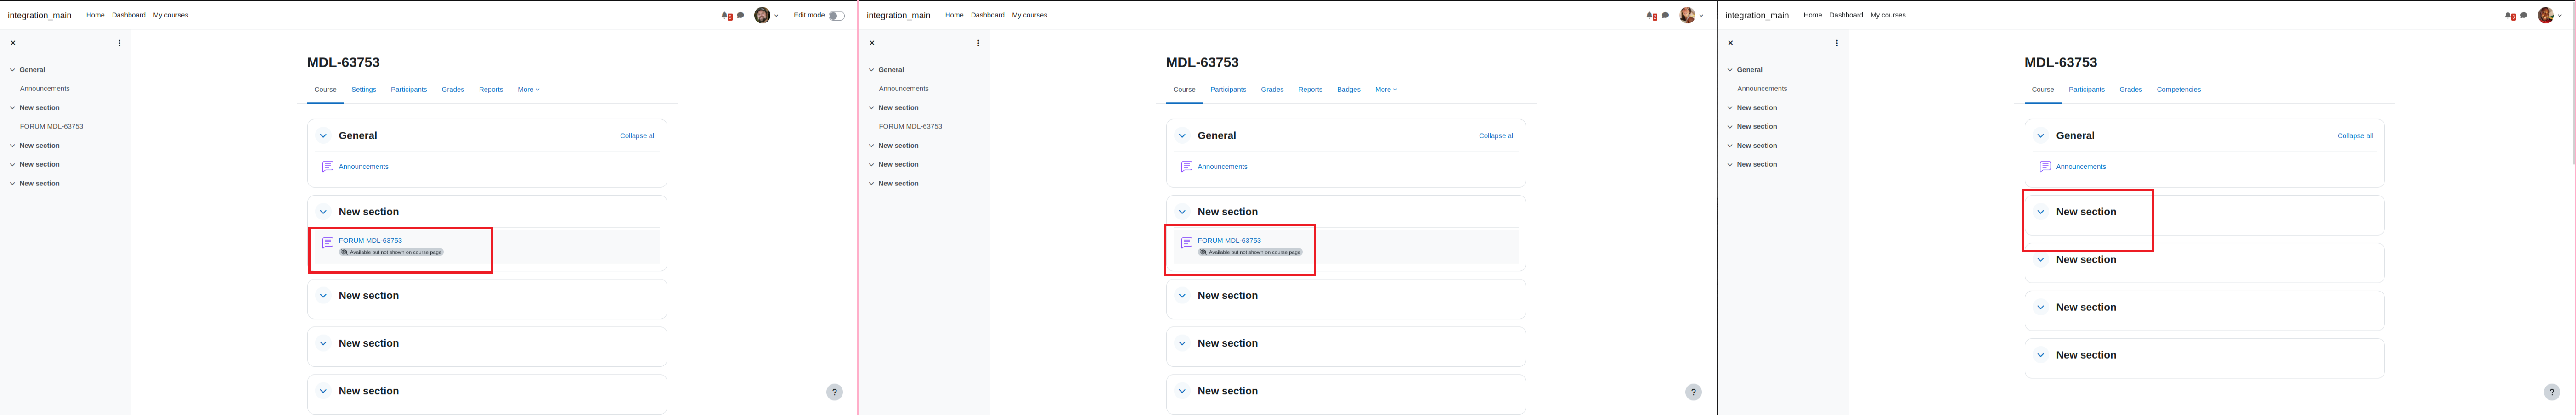Click Collapse all link in right pane
2576x415 pixels.
point(2355,136)
